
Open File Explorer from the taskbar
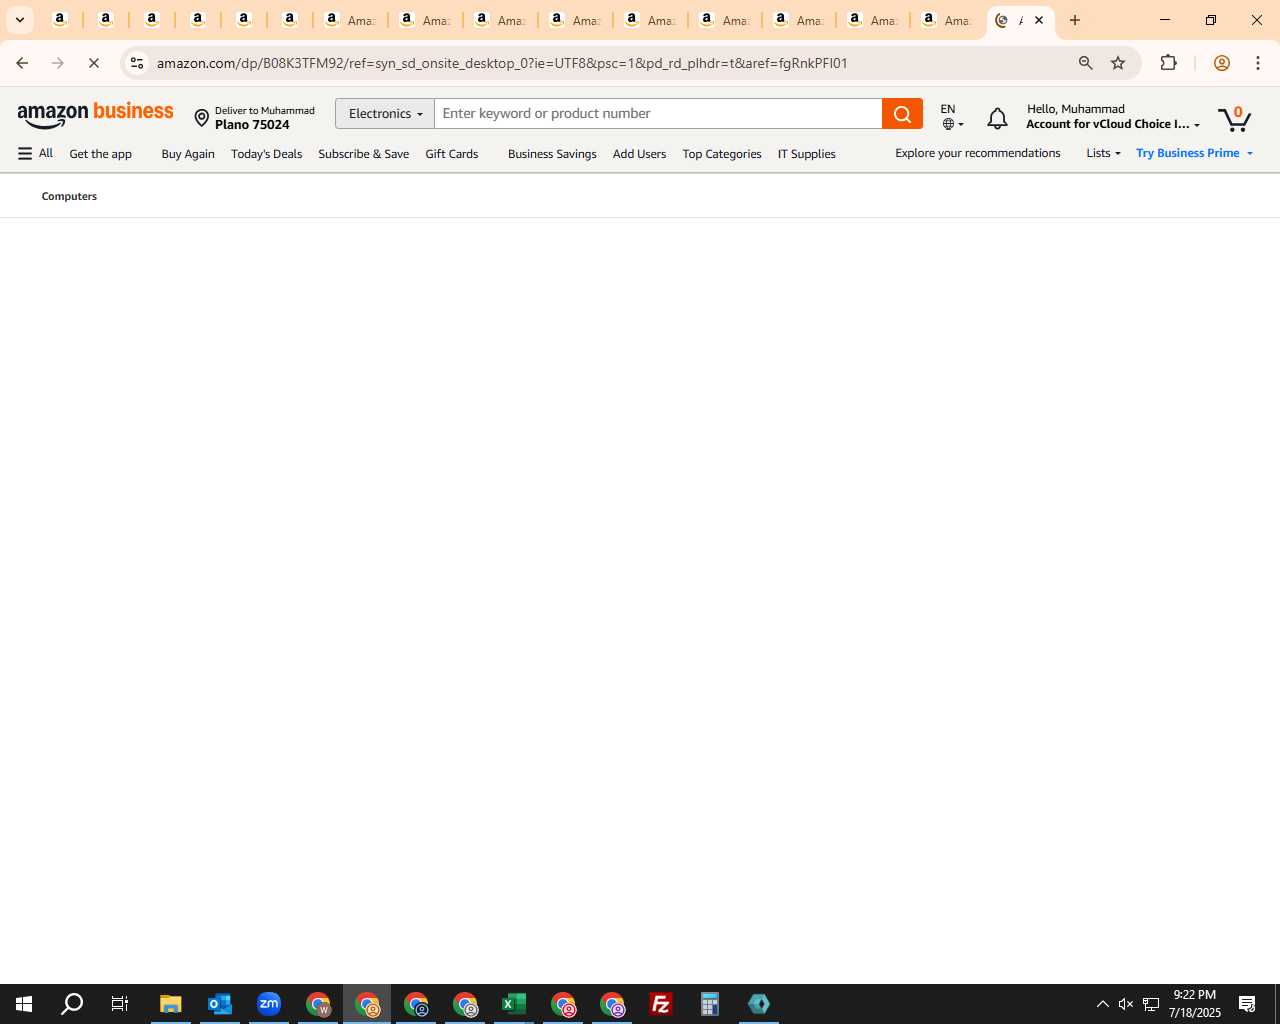pyautogui.click(x=171, y=1004)
